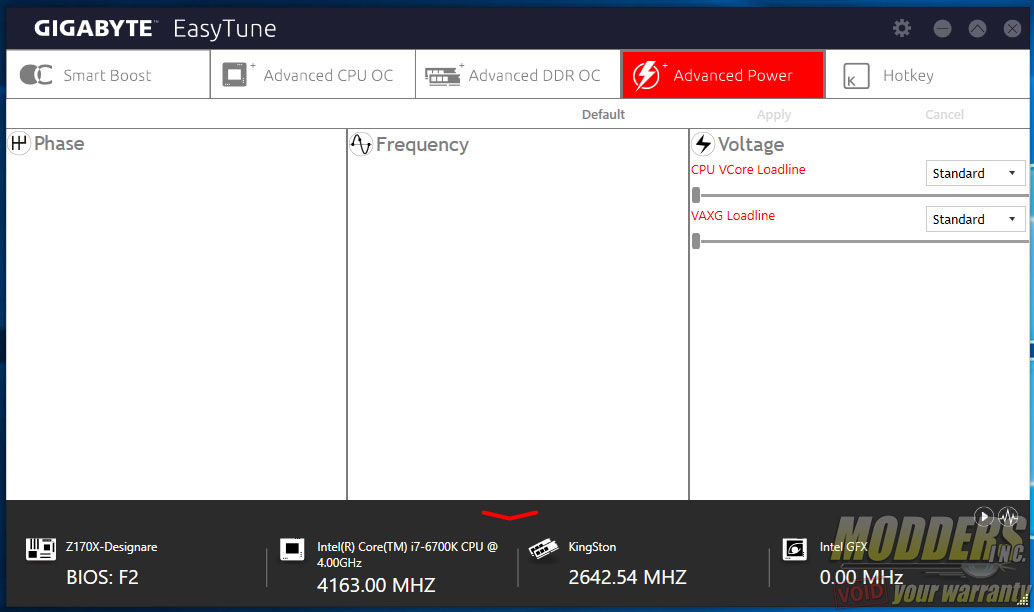Click the 4163.00 MHZ CPU frequency value

(x=376, y=585)
